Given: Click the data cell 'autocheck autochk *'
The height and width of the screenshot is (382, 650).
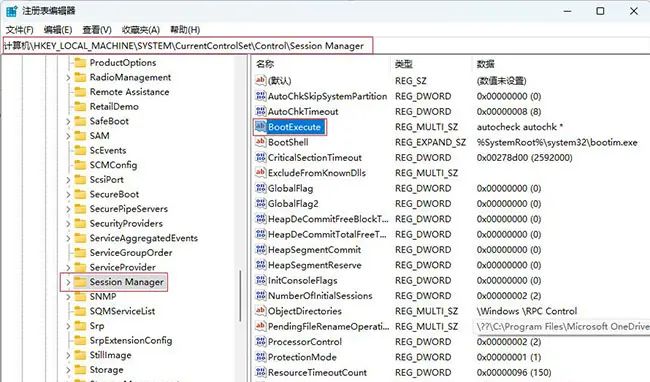Looking at the screenshot, I should click(x=519, y=127).
